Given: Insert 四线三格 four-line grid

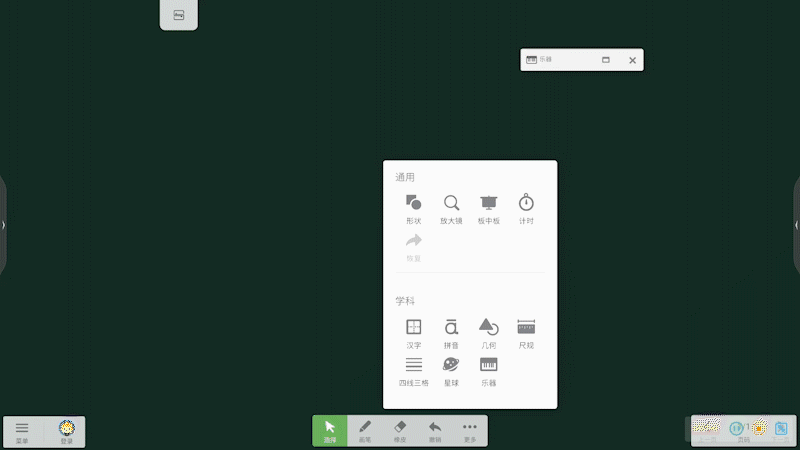Looking at the screenshot, I should click(x=413, y=370).
